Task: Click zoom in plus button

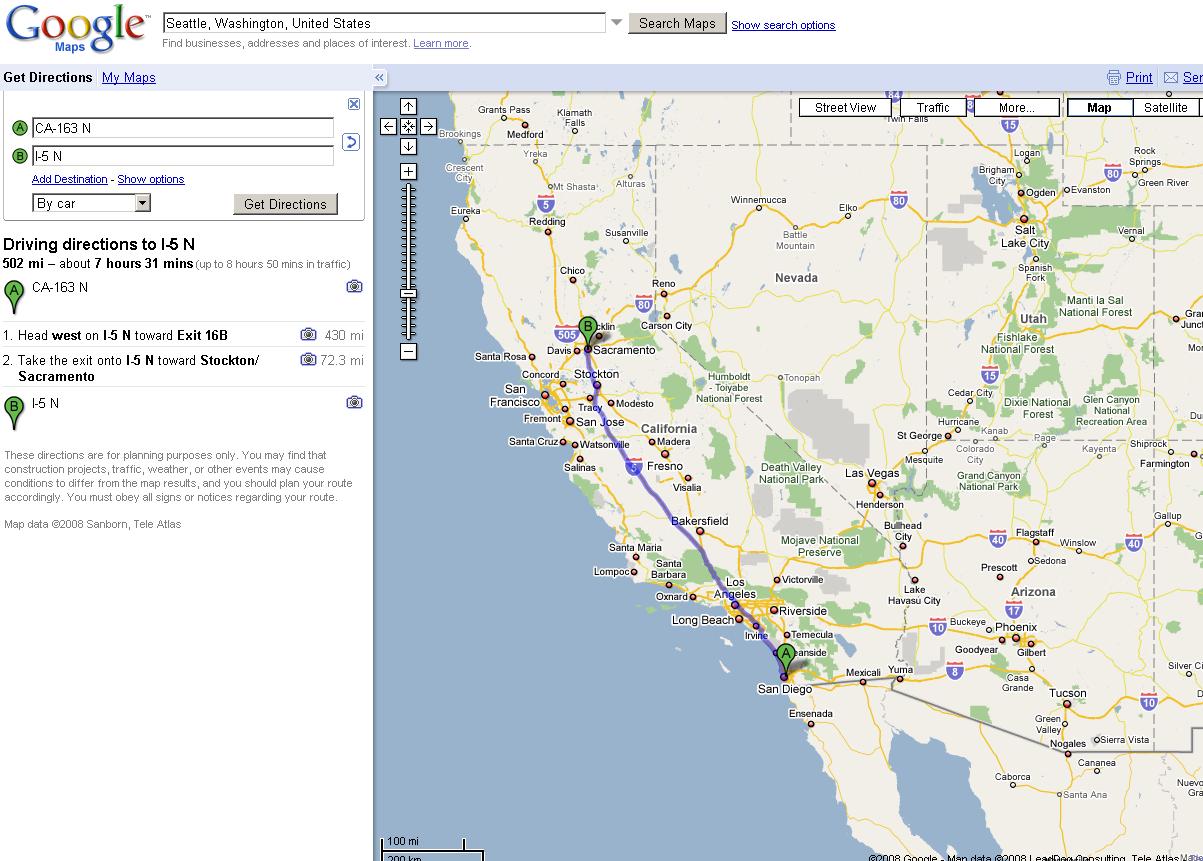Action: (x=408, y=171)
